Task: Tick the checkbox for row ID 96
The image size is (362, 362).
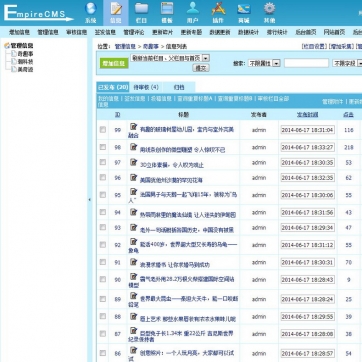Action: coord(103,178)
